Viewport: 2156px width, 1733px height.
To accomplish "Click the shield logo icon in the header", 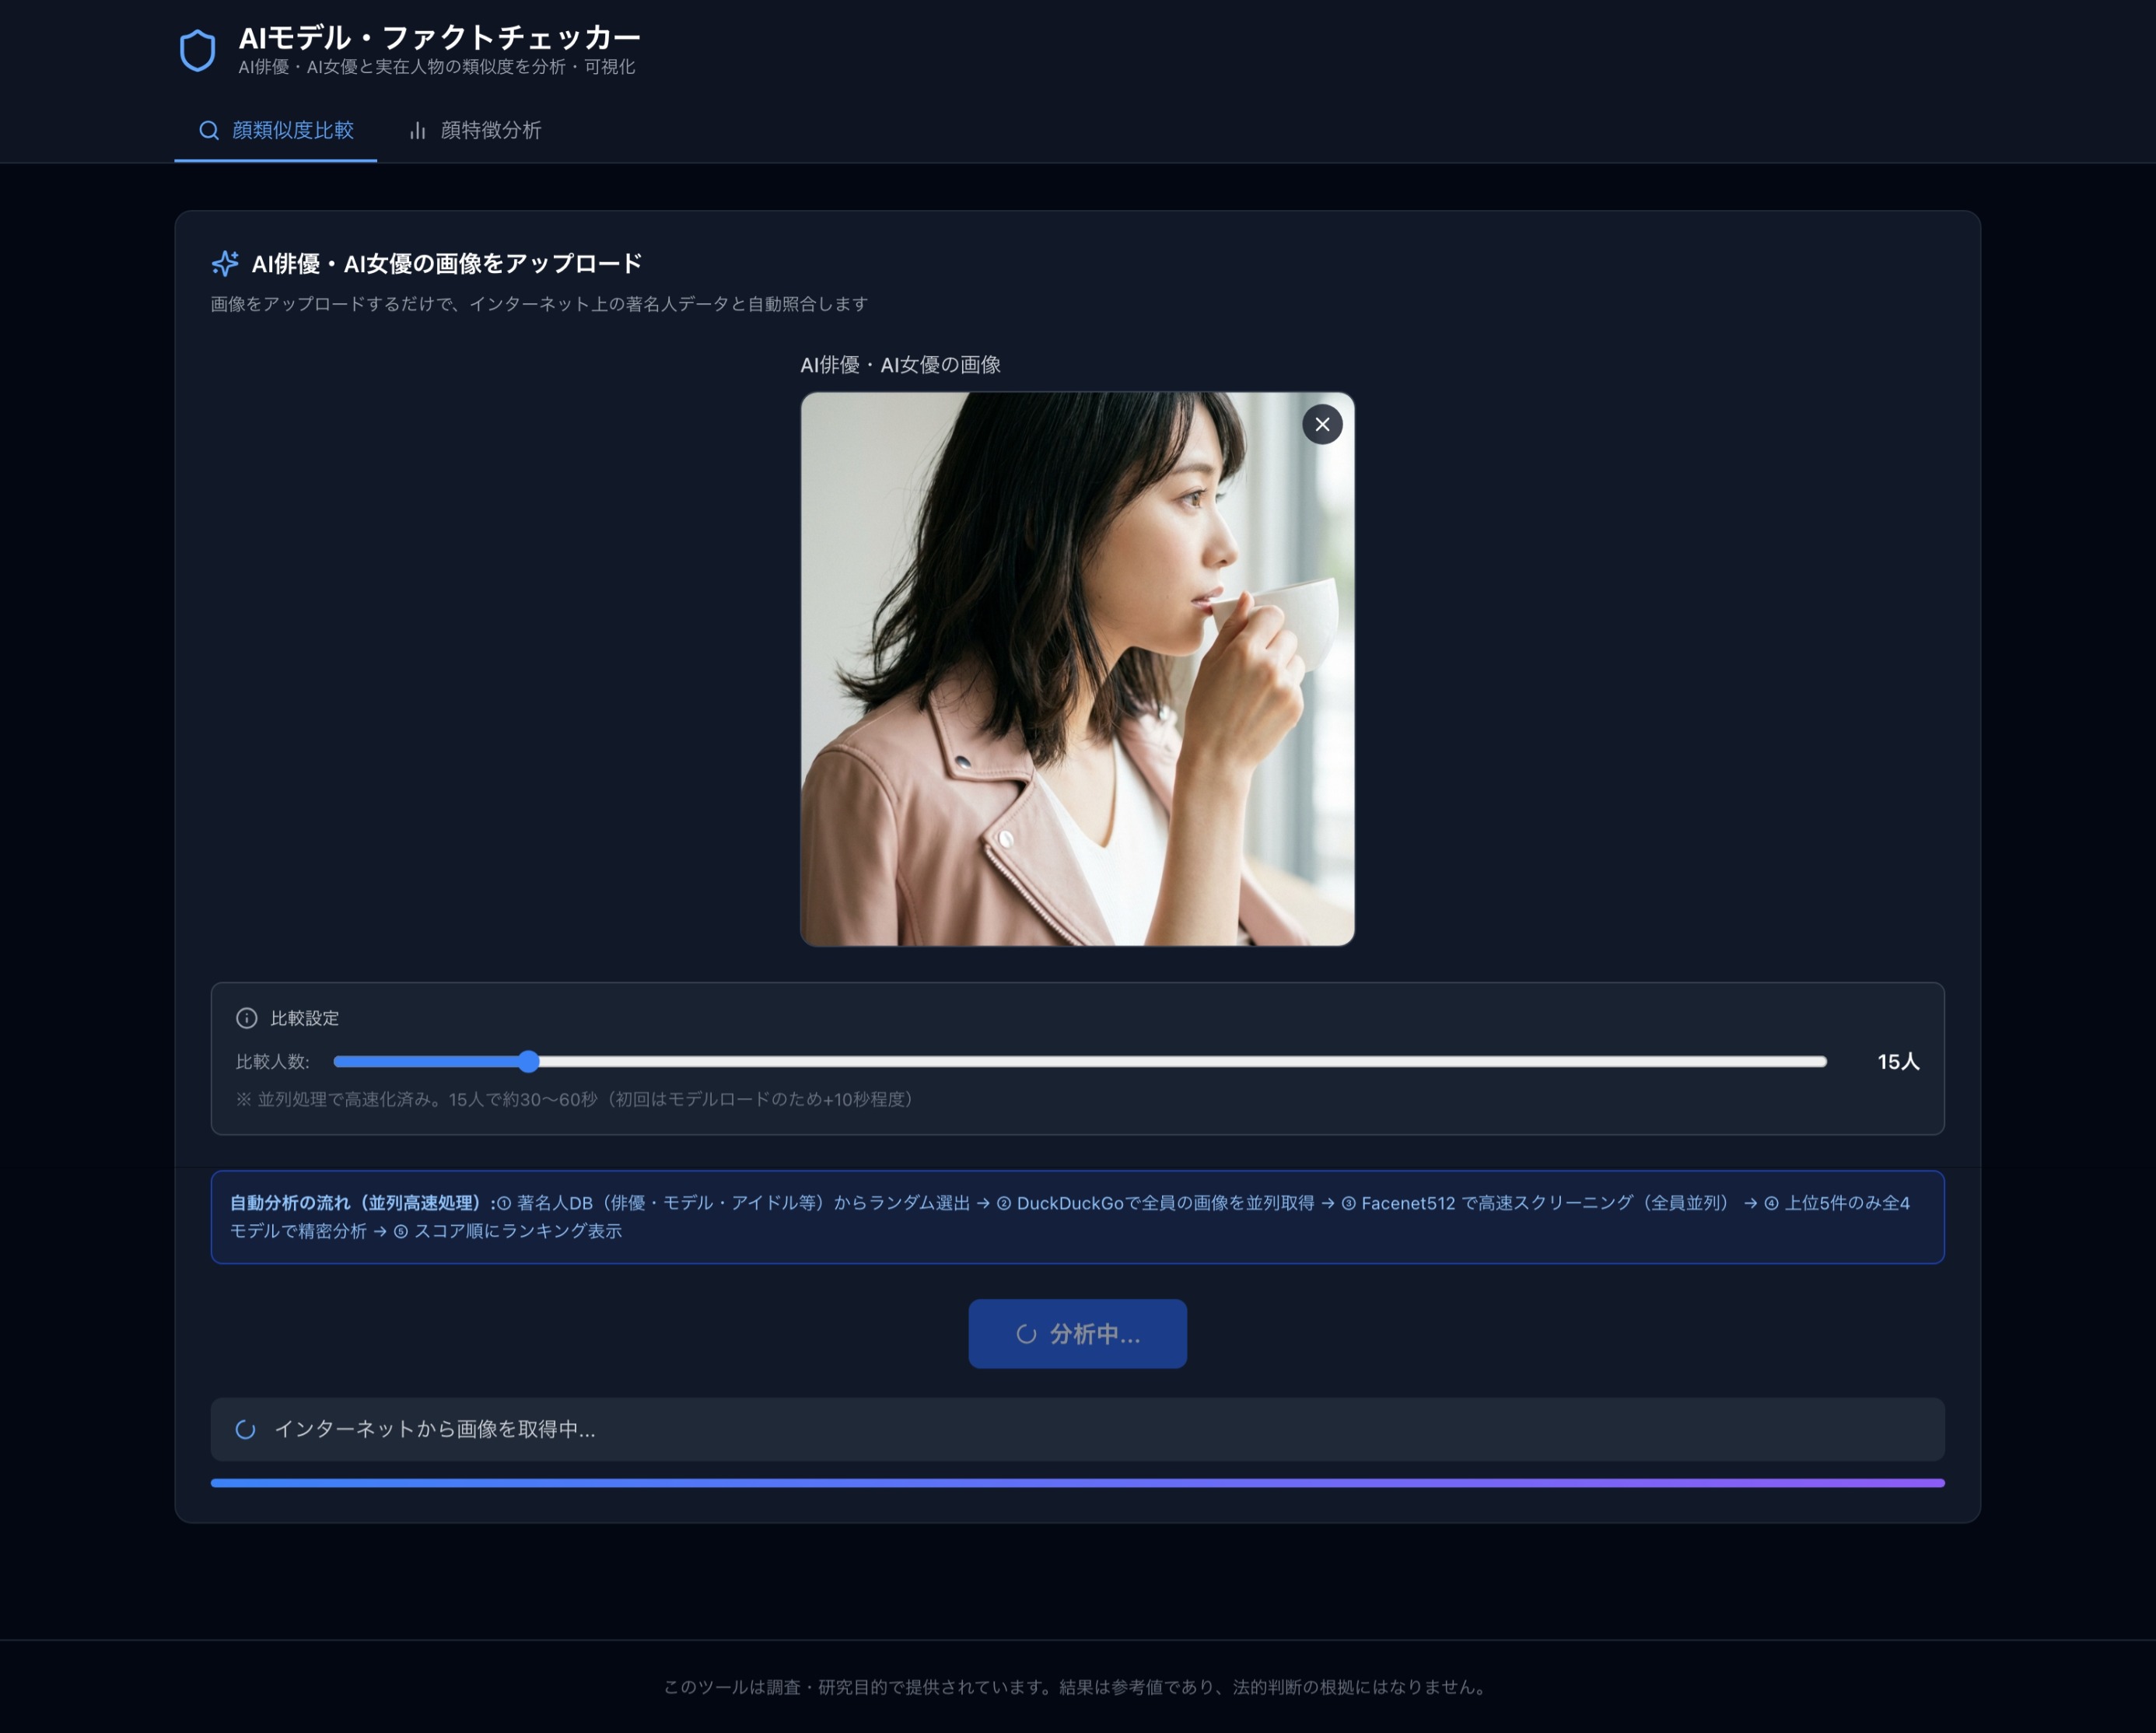I will coord(200,50).
